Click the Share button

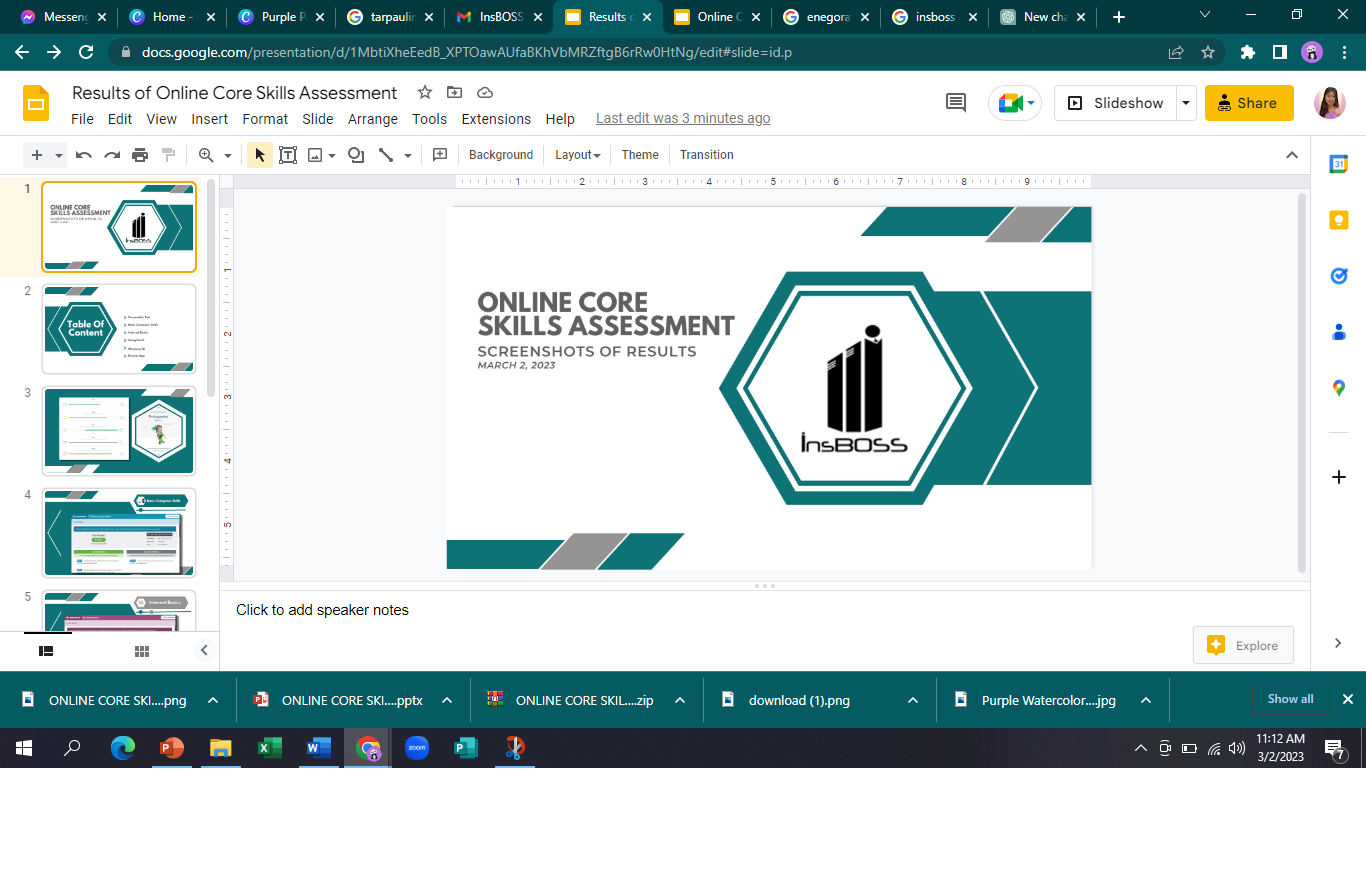tap(1248, 103)
